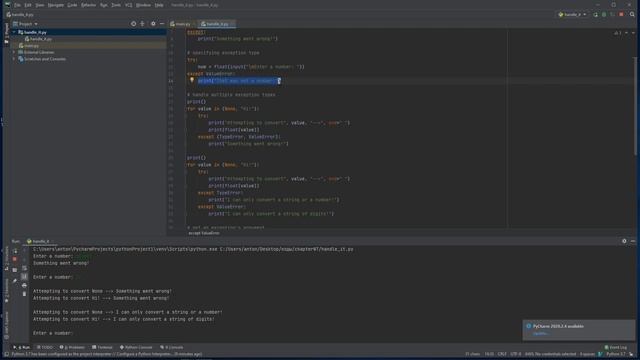Select nested handle_it.py file in project tree
This screenshot has width=640, height=360.
click(40, 39)
